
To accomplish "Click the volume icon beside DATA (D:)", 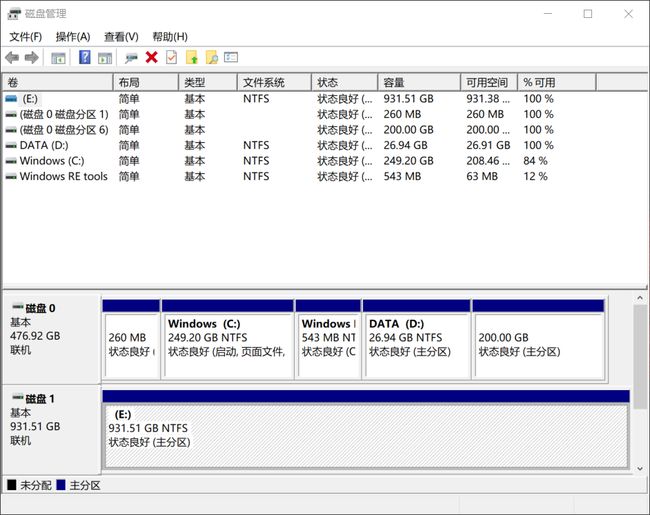I will click(x=11, y=146).
